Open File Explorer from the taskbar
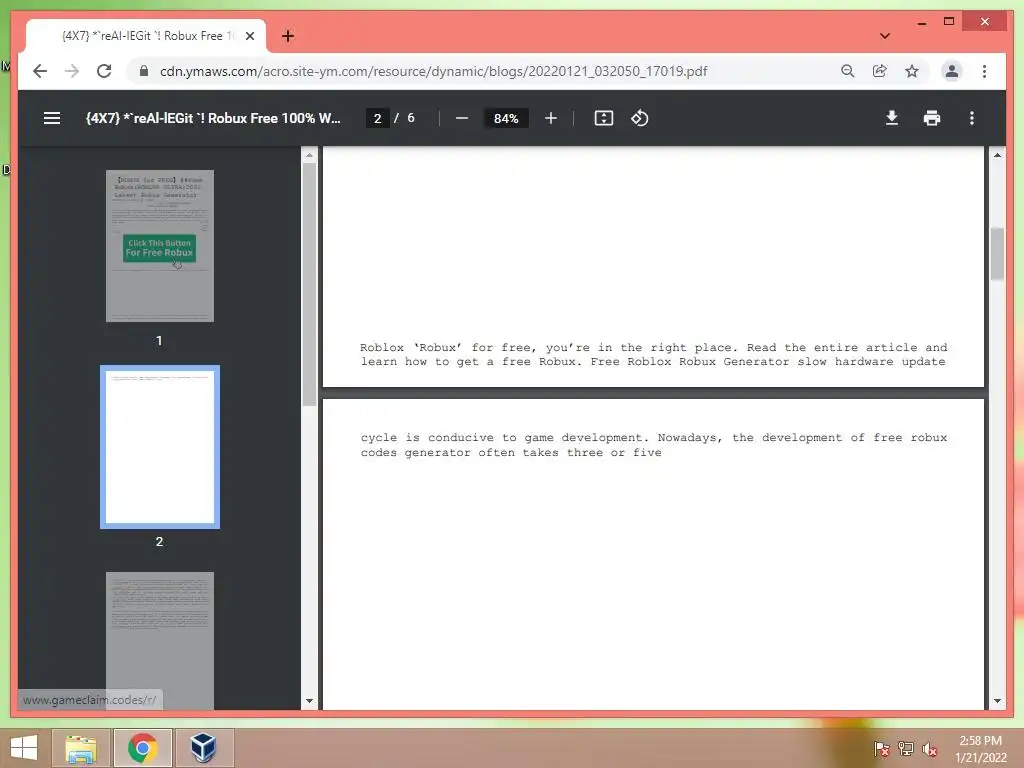The height and width of the screenshot is (768, 1024). click(x=81, y=748)
